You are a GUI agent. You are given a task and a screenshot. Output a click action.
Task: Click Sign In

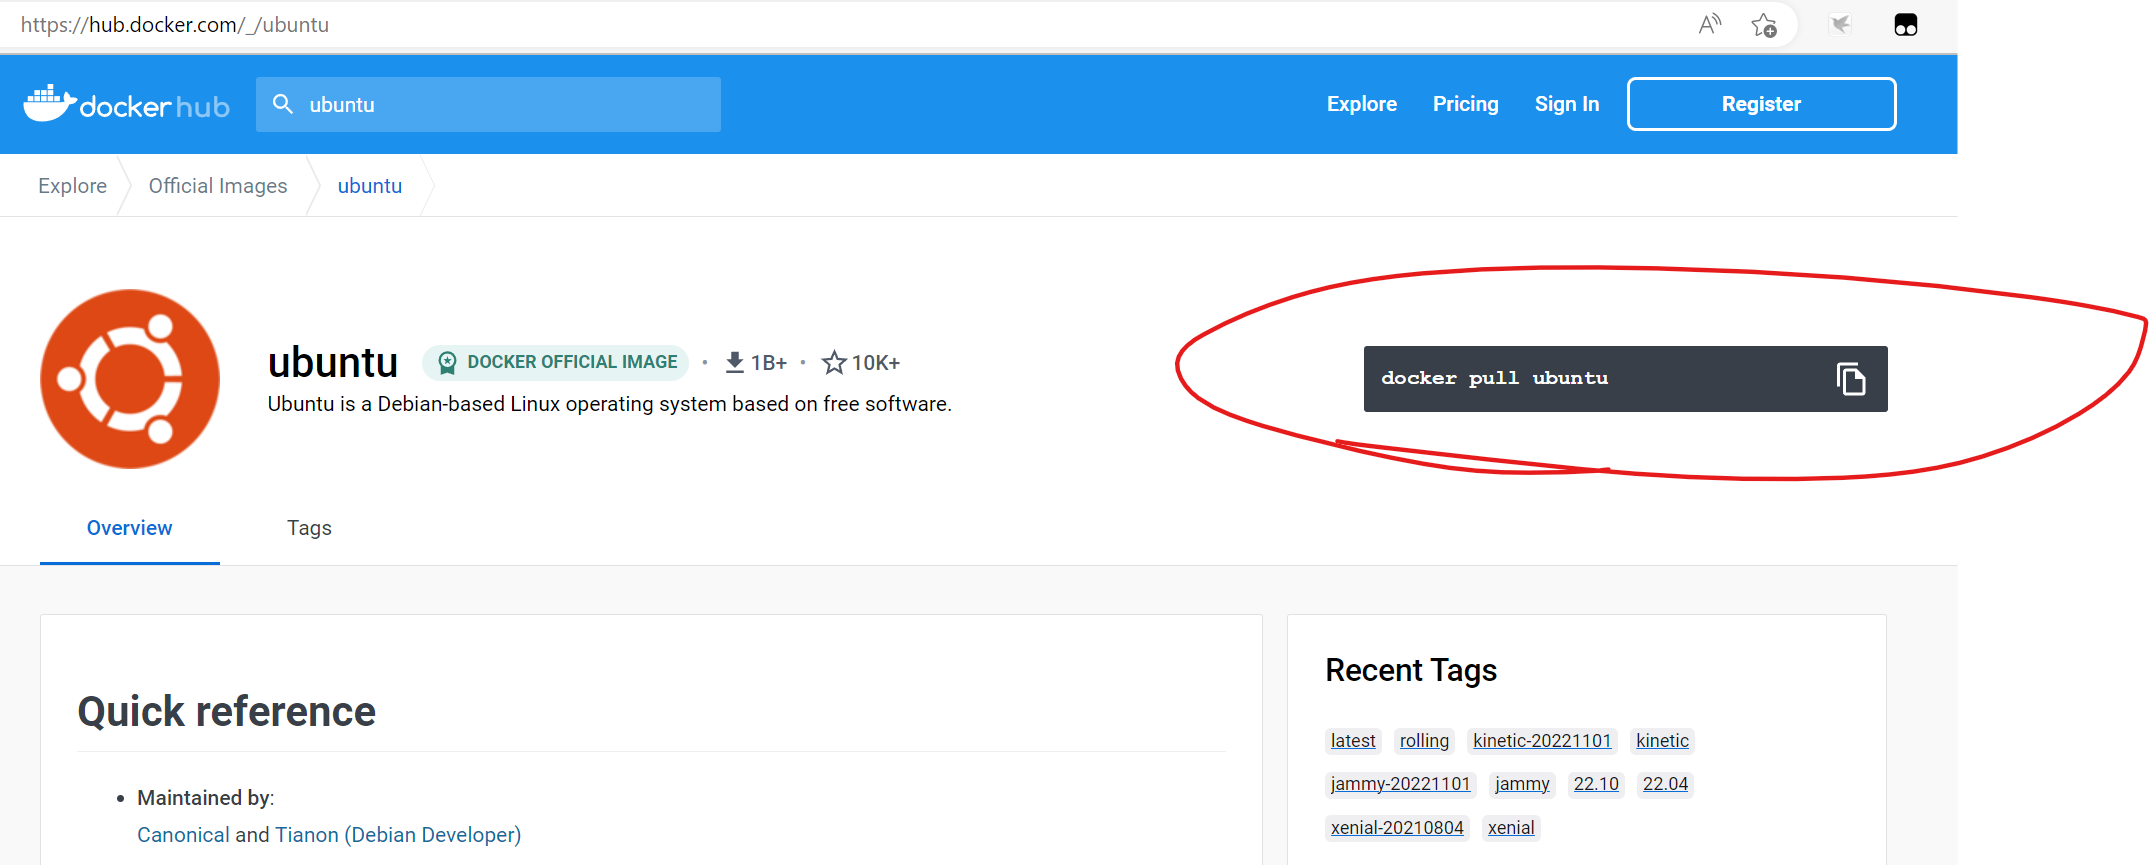[1567, 104]
